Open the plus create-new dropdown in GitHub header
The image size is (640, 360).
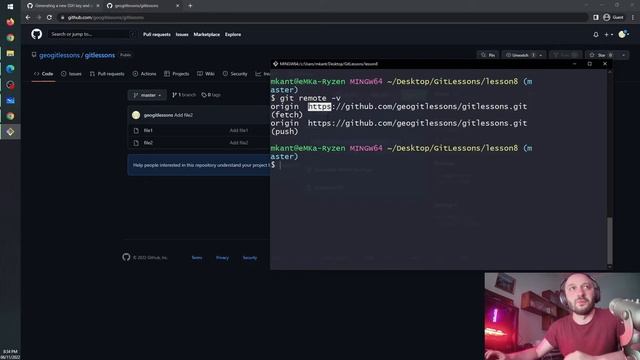609,35
